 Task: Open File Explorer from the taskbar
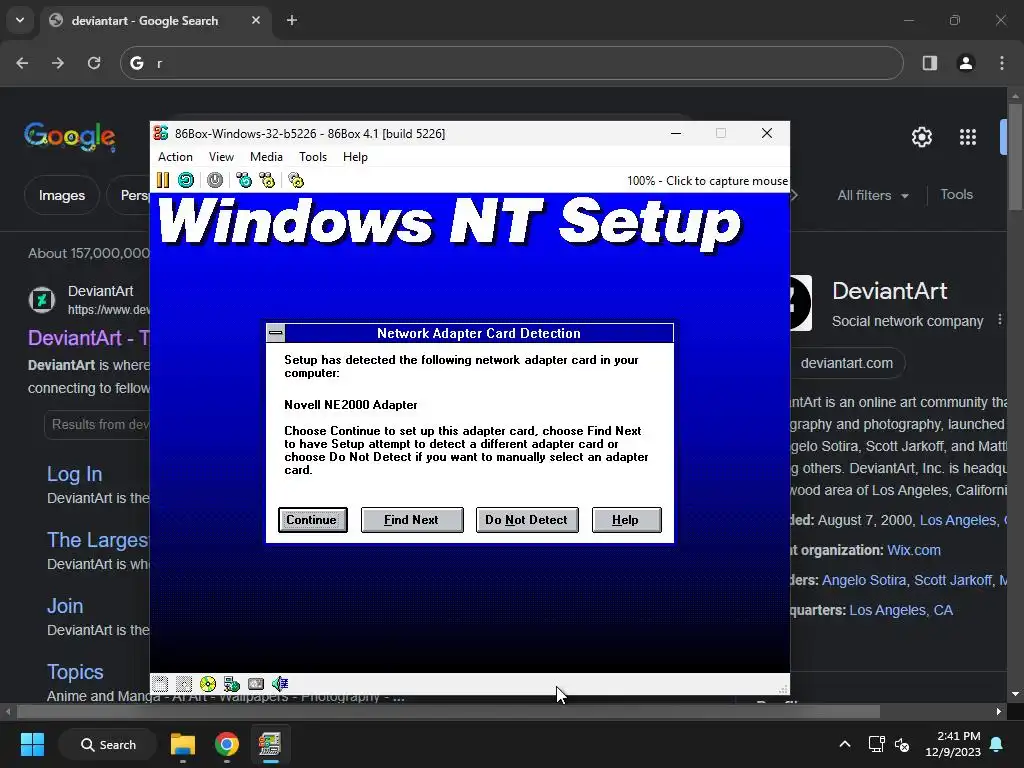tap(183, 744)
